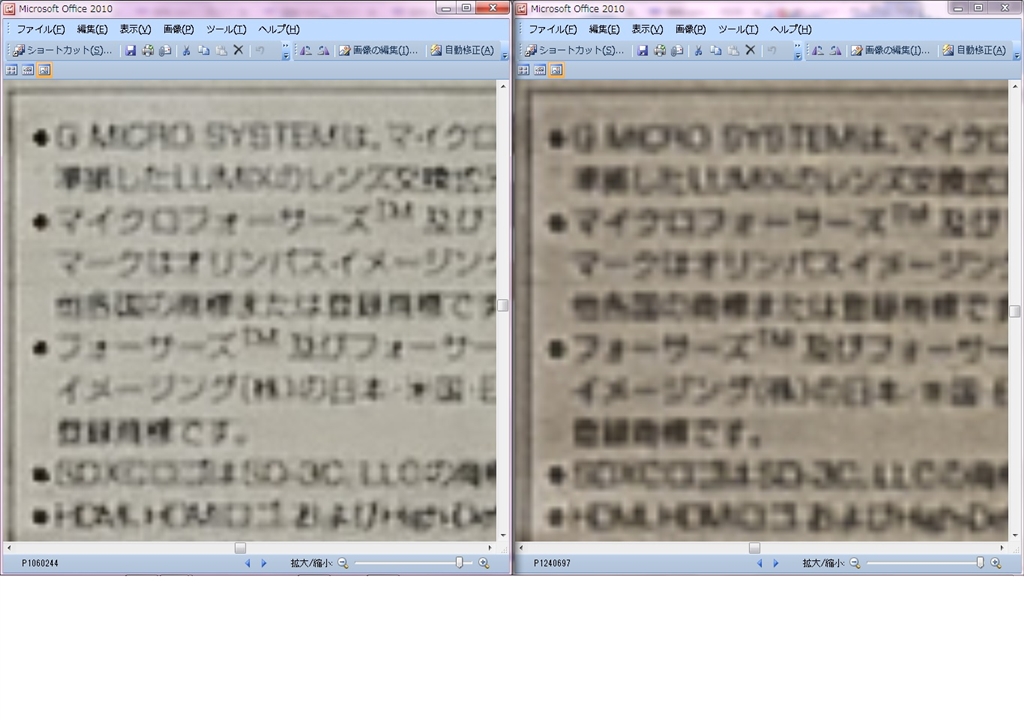This screenshot has height=720, width=1024.
Task: Click Cut scissors icon in left P1060244 window
Action: pyautogui.click(x=186, y=50)
